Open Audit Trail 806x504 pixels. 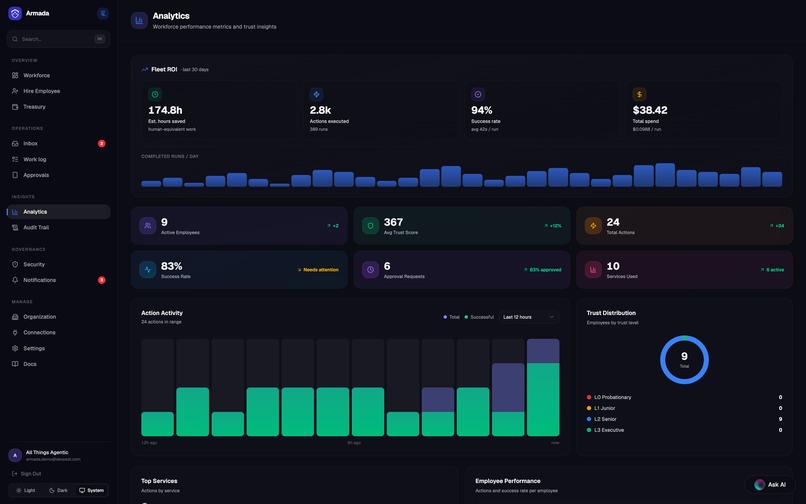click(59, 227)
